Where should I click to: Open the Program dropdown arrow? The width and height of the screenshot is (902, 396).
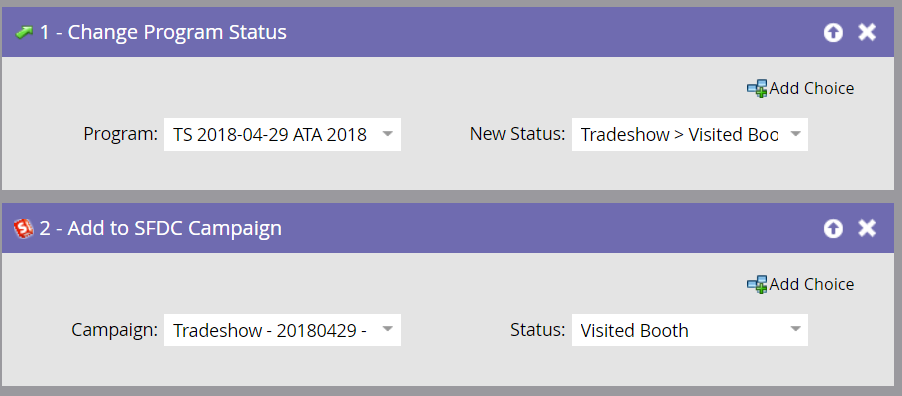point(388,134)
